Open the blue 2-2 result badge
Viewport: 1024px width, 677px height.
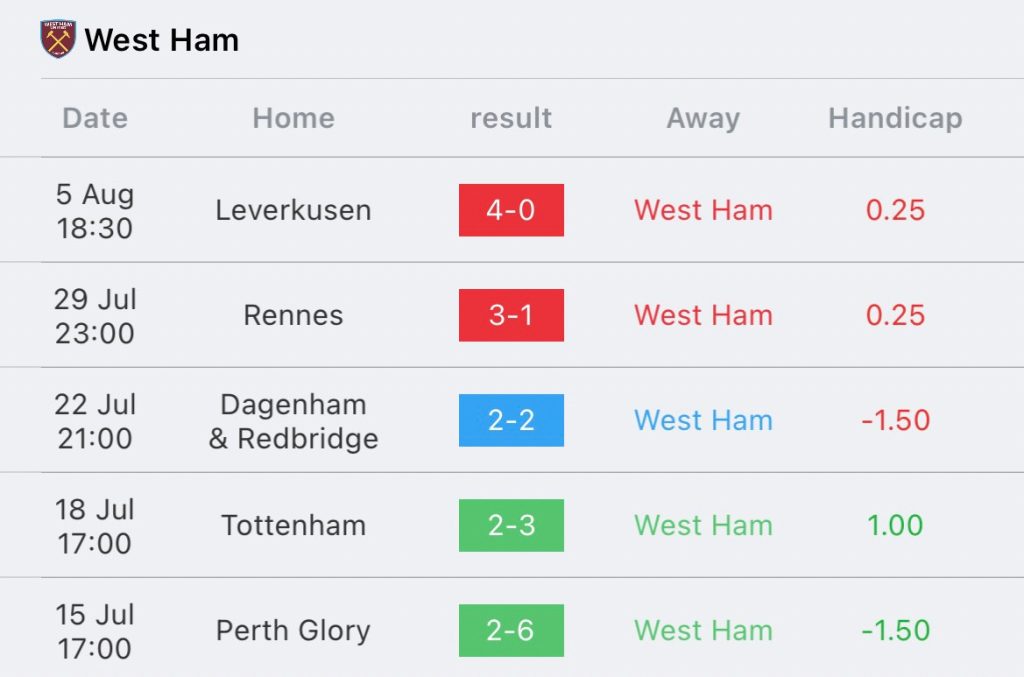[511, 420]
